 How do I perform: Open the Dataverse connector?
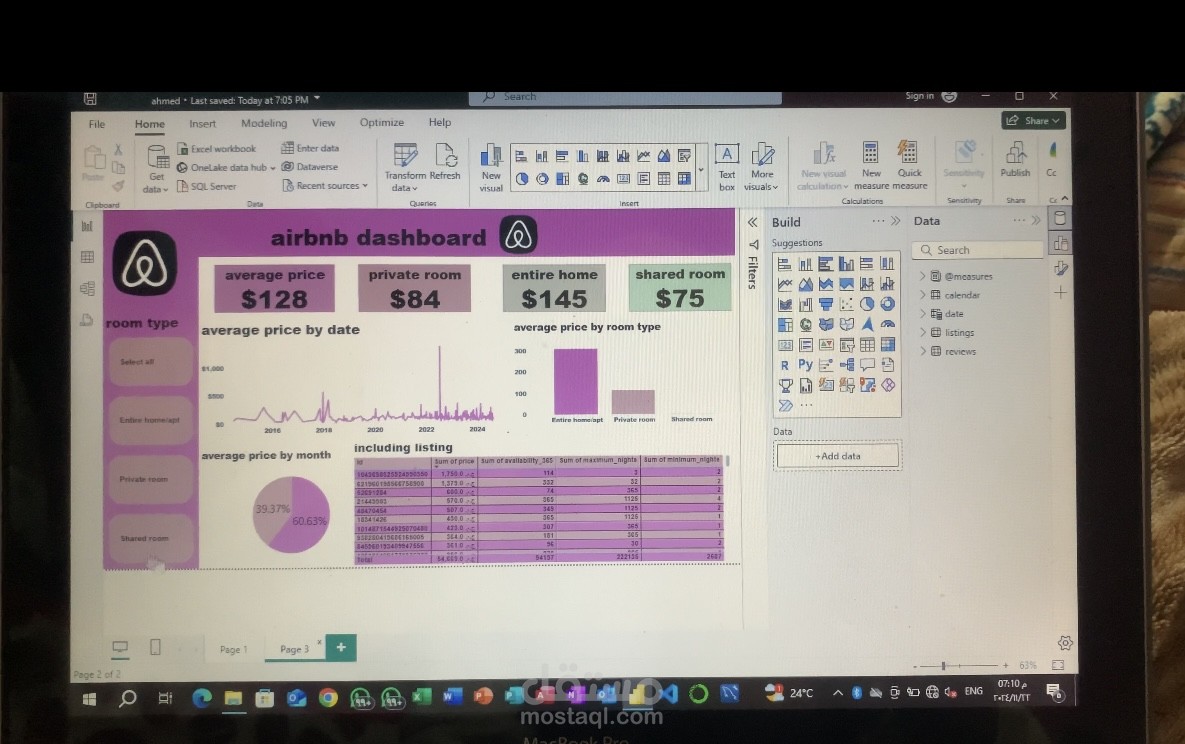311,166
